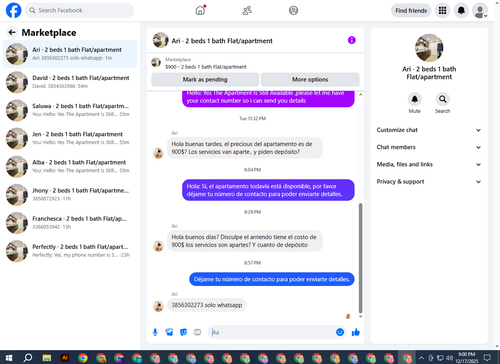Open Jhony conversation in the list
The height and width of the screenshot is (364, 500).
coord(70,195)
